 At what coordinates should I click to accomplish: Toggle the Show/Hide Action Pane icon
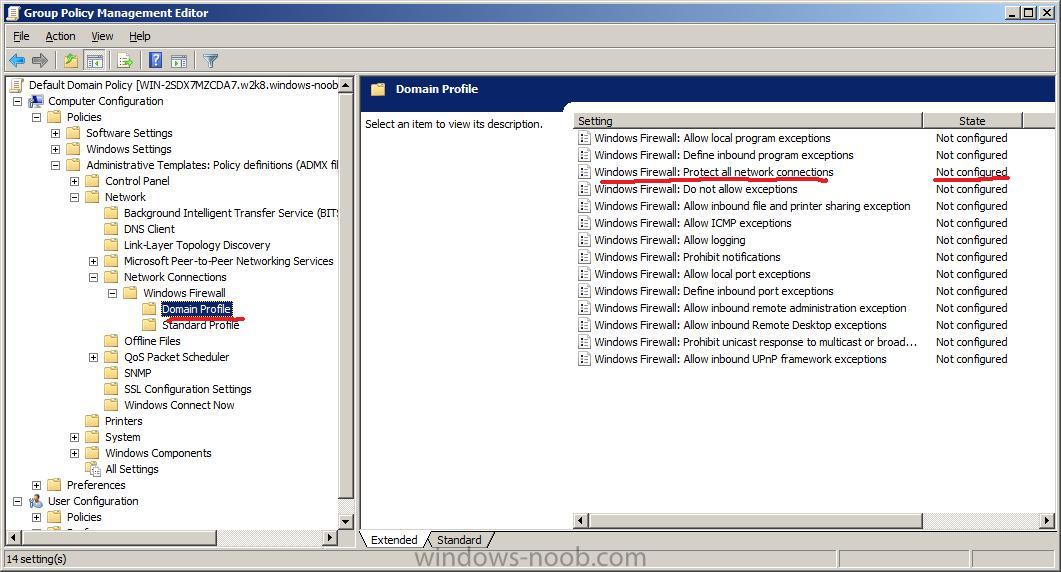point(179,61)
